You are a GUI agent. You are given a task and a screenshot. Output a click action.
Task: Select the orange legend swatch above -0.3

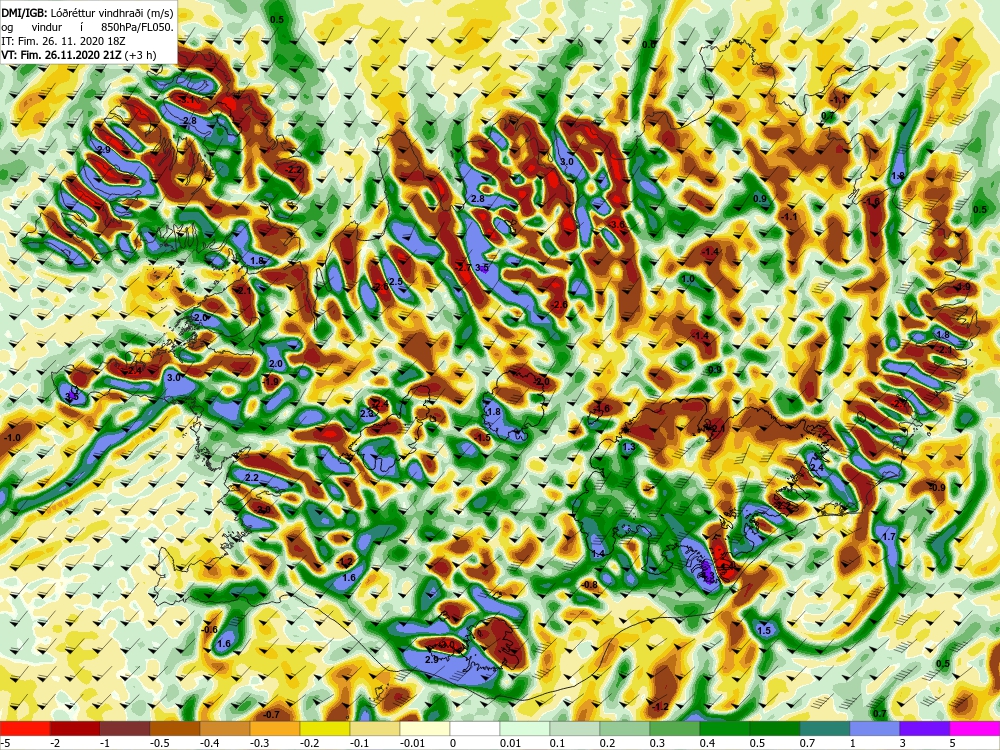(x=275, y=728)
